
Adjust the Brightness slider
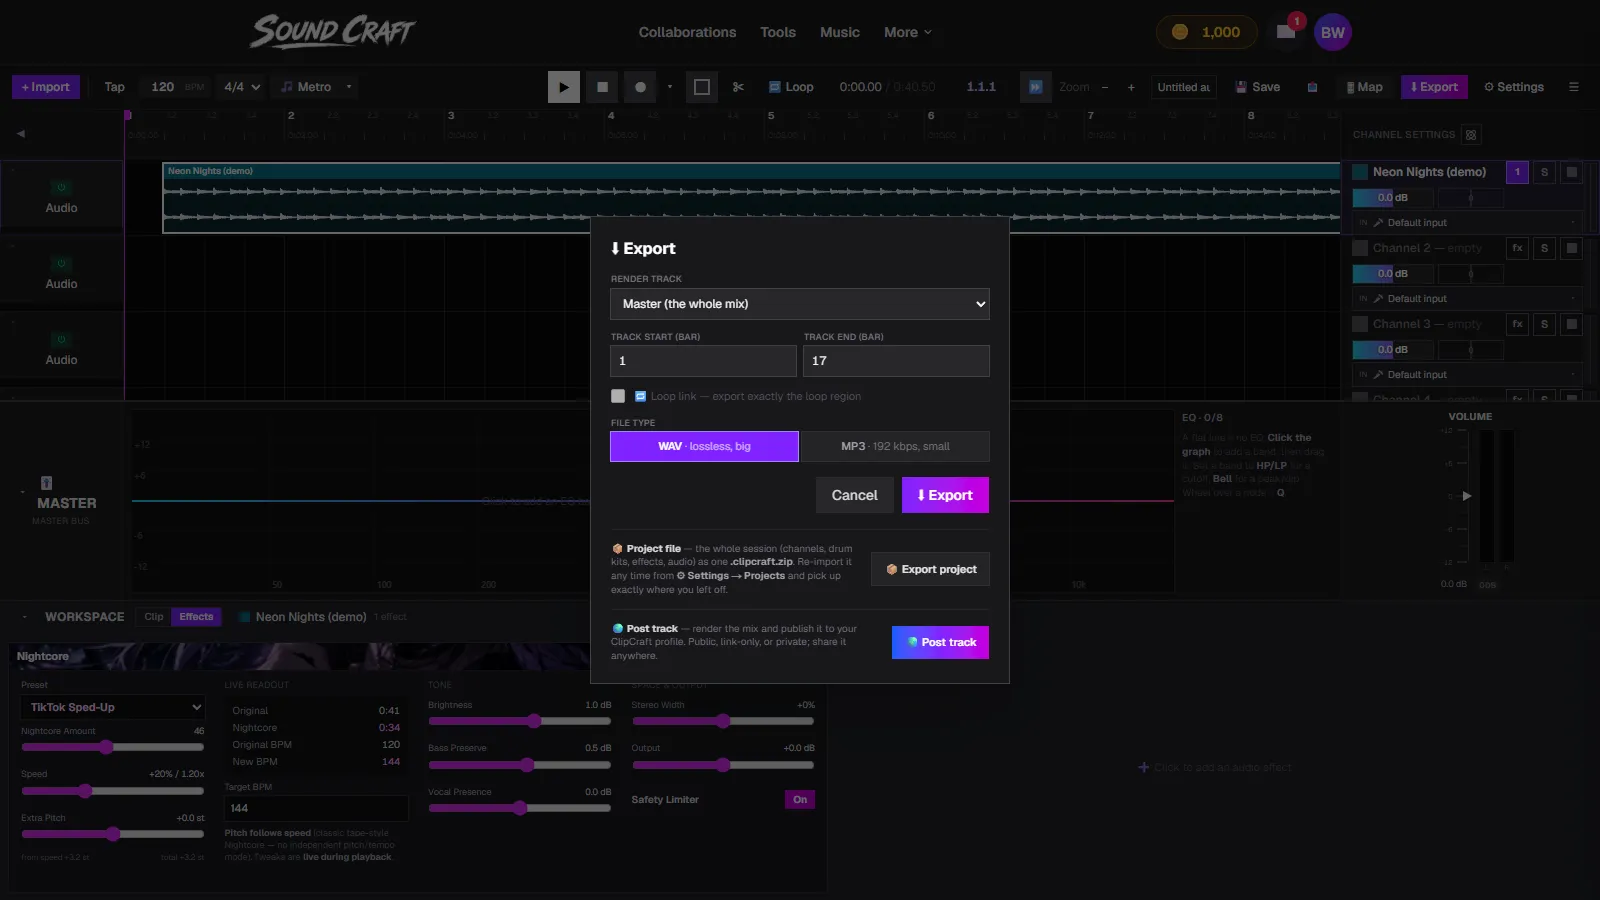[x=519, y=721]
